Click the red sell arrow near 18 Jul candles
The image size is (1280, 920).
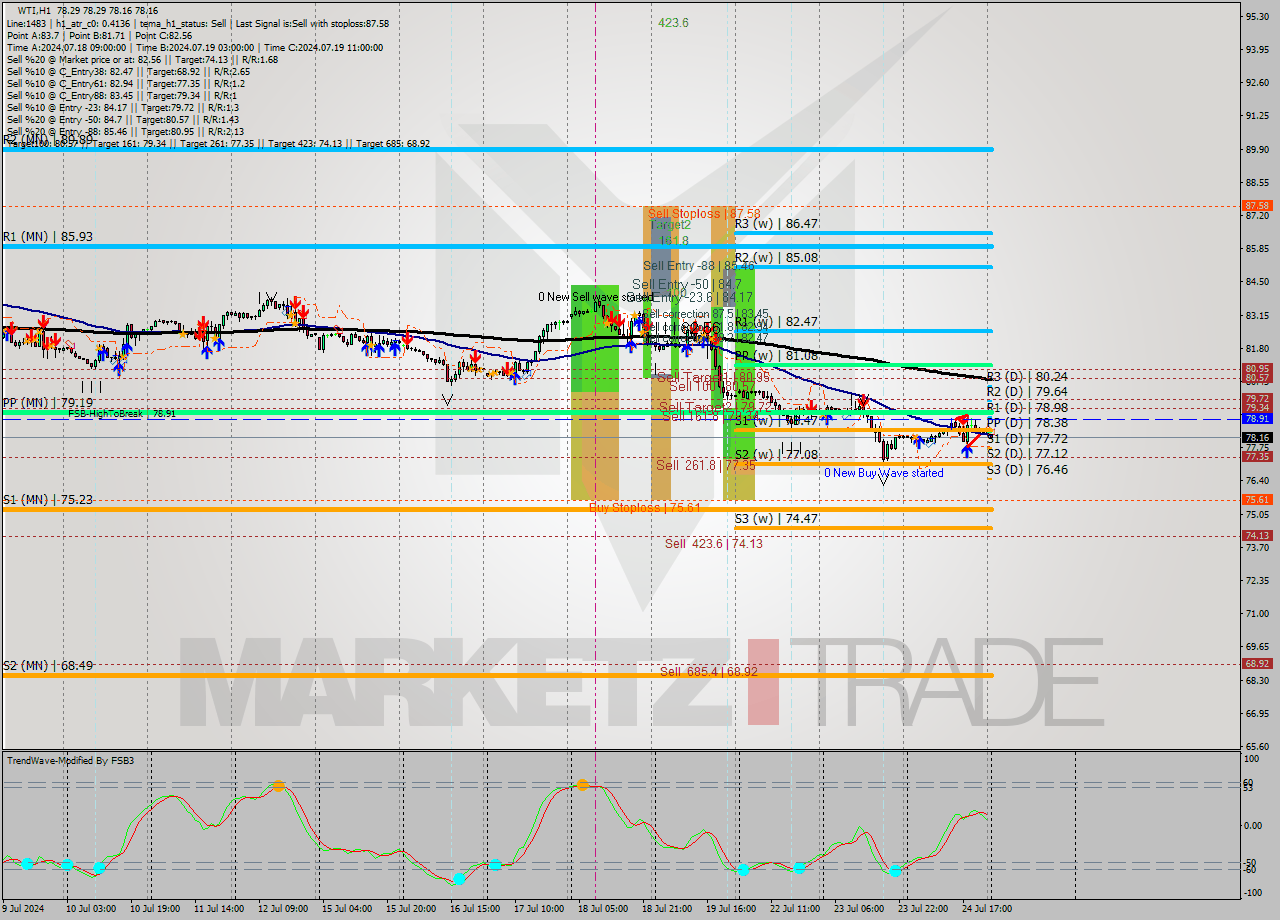pos(613,315)
